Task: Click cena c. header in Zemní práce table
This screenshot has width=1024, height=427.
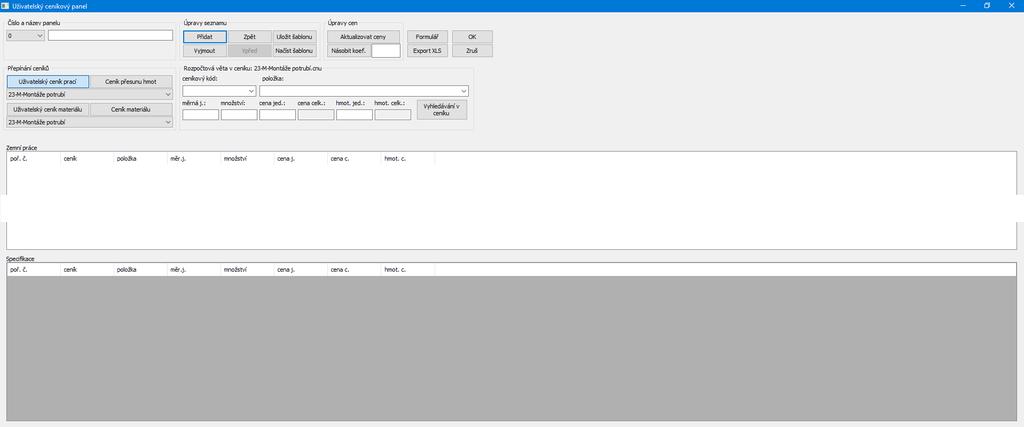Action: [x=355, y=159]
